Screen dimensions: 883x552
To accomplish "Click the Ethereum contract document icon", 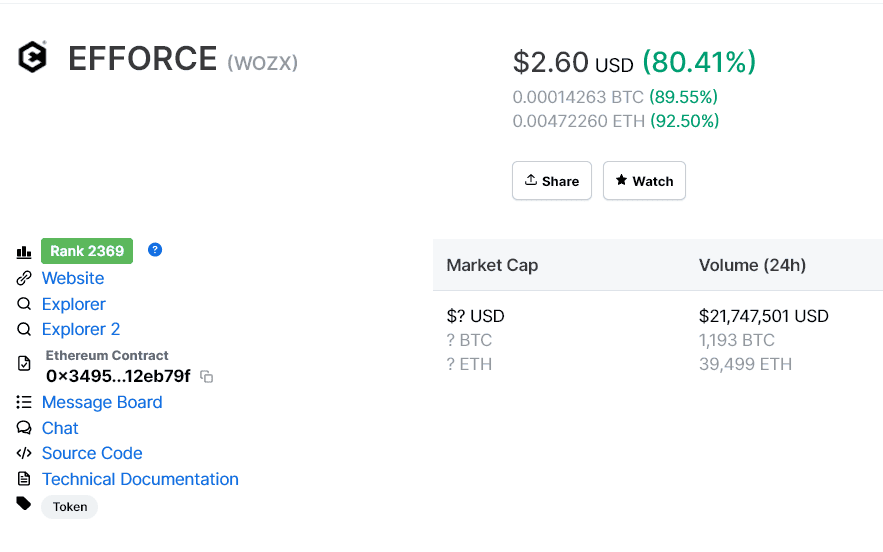I will coord(24,363).
